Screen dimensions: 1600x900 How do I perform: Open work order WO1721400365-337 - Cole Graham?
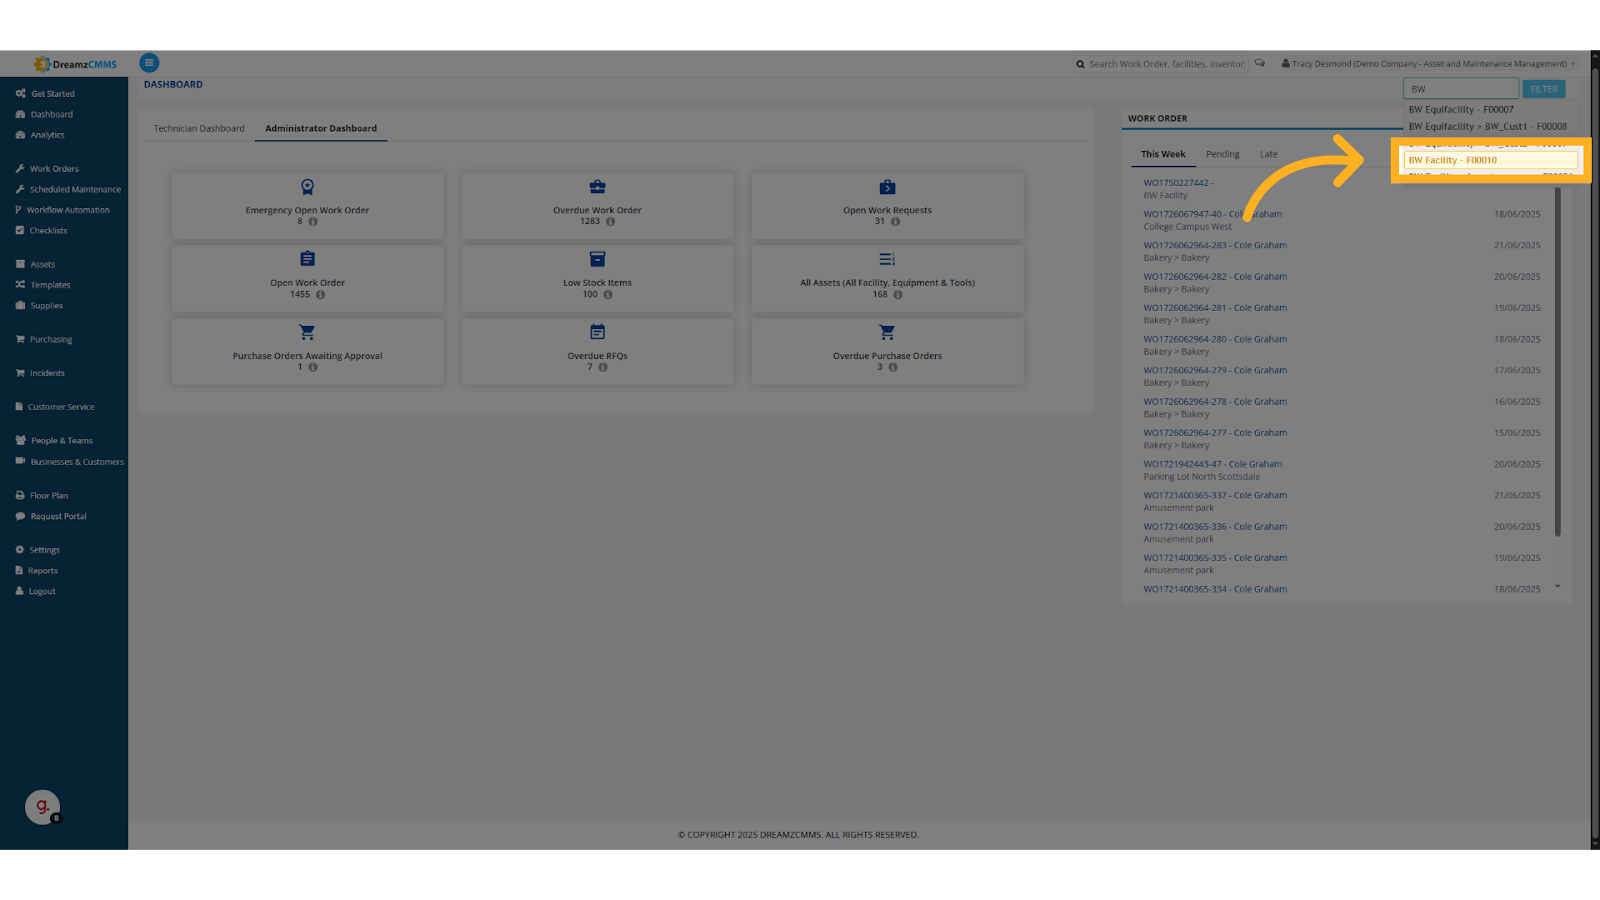pos(1215,495)
